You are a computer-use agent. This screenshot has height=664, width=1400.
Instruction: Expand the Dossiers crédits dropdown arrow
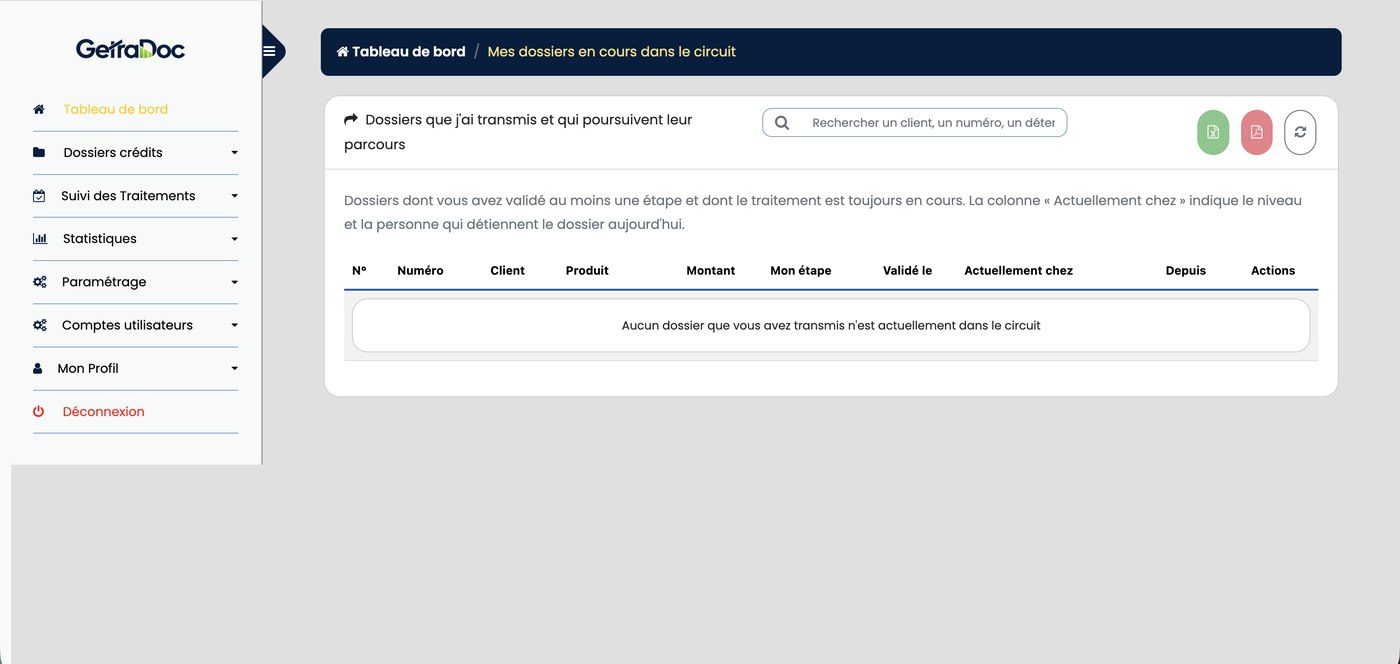[x=234, y=153]
